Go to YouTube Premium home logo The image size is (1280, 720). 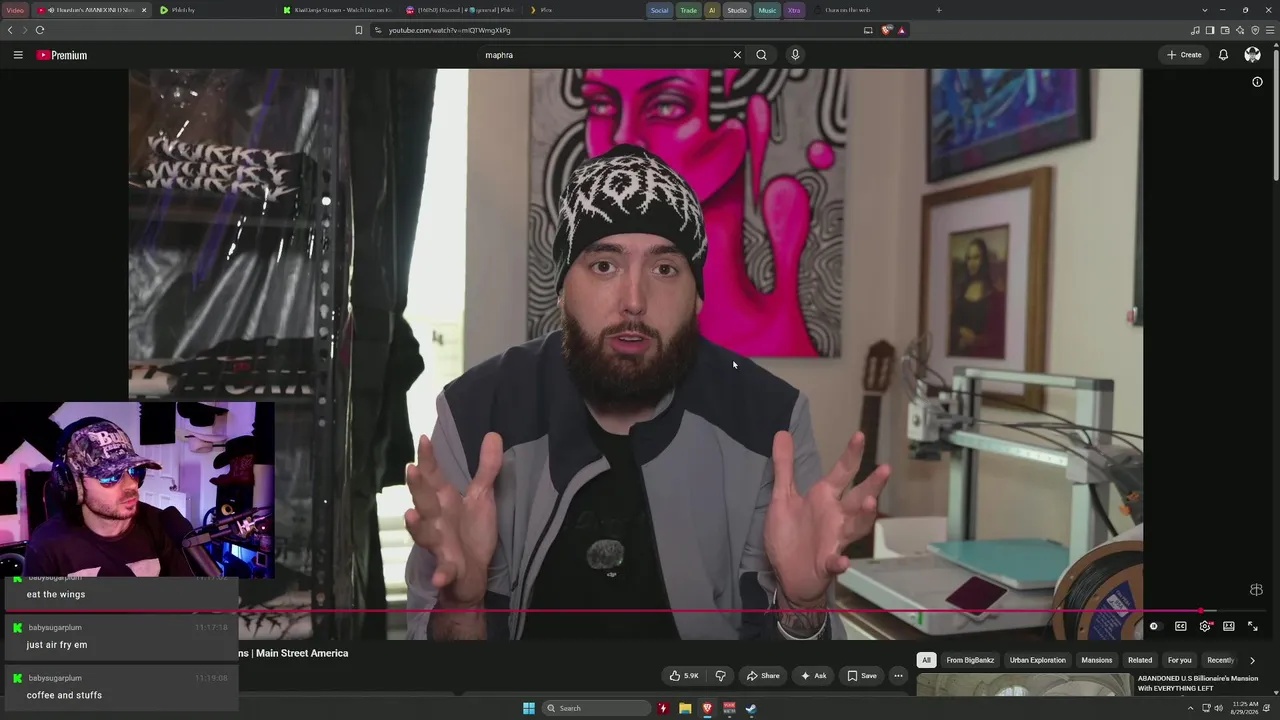(62, 55)
